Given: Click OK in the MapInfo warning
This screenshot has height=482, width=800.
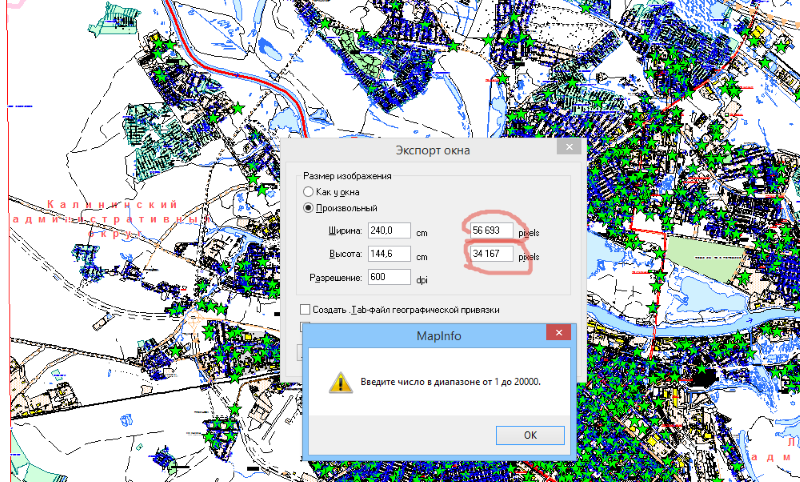Looking at the screenshot, I should [x=530, y=435].
